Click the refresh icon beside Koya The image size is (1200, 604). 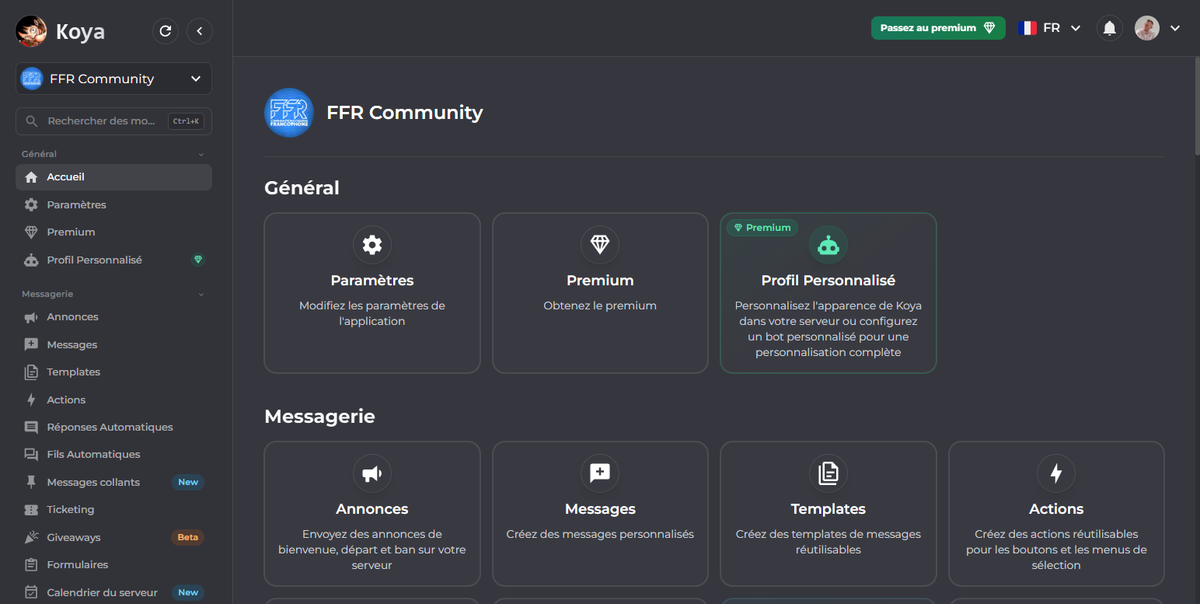166,31
